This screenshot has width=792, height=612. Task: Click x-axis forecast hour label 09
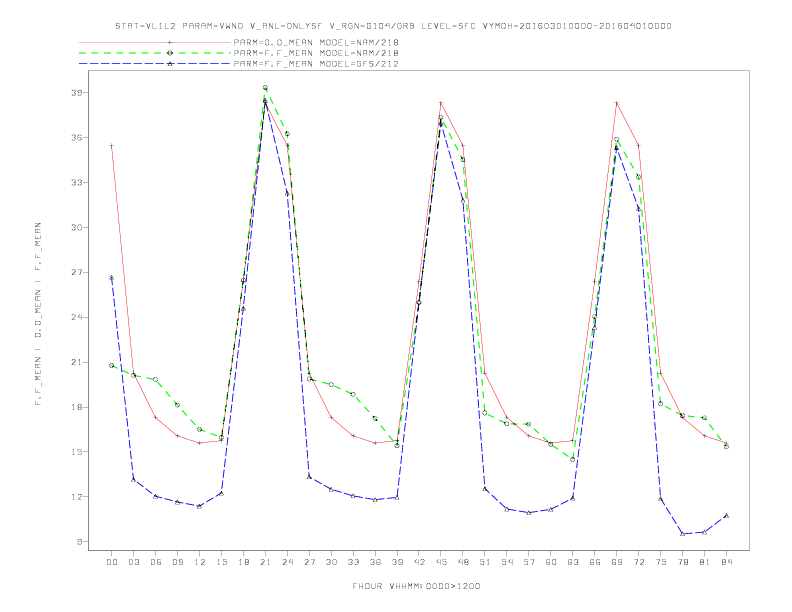(177, 562)
